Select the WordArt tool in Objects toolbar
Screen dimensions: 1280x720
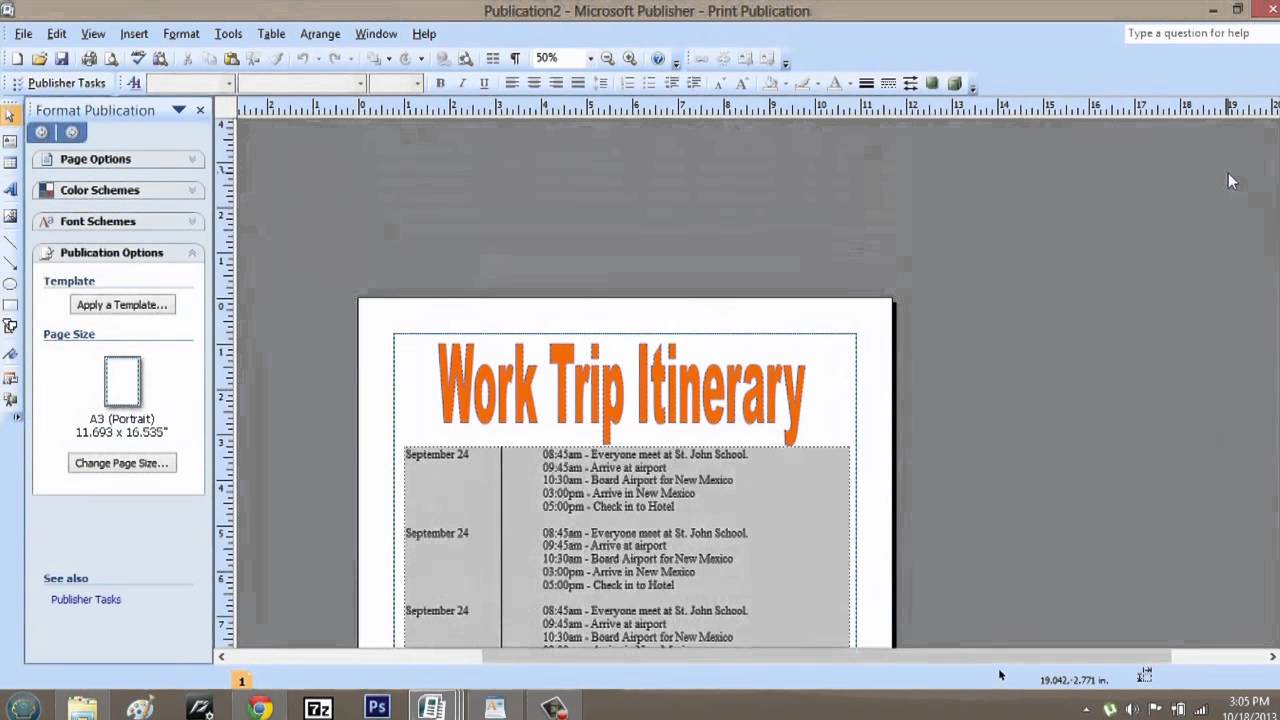tap(10, 189)
